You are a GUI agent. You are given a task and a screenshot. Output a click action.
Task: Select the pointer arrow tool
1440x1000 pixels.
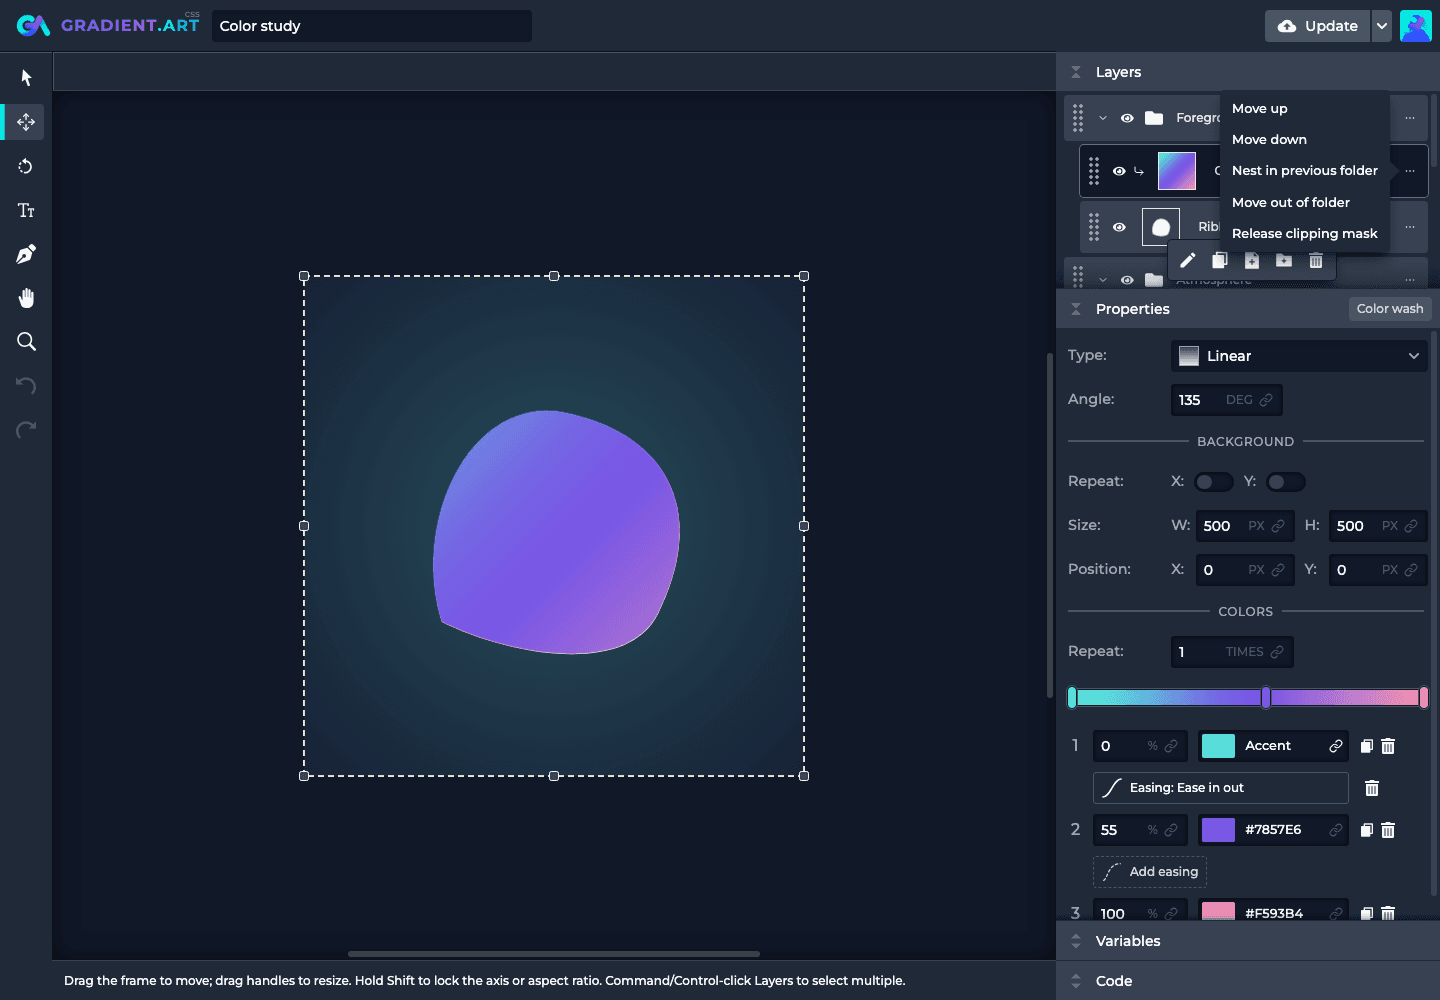click(26, 78)
